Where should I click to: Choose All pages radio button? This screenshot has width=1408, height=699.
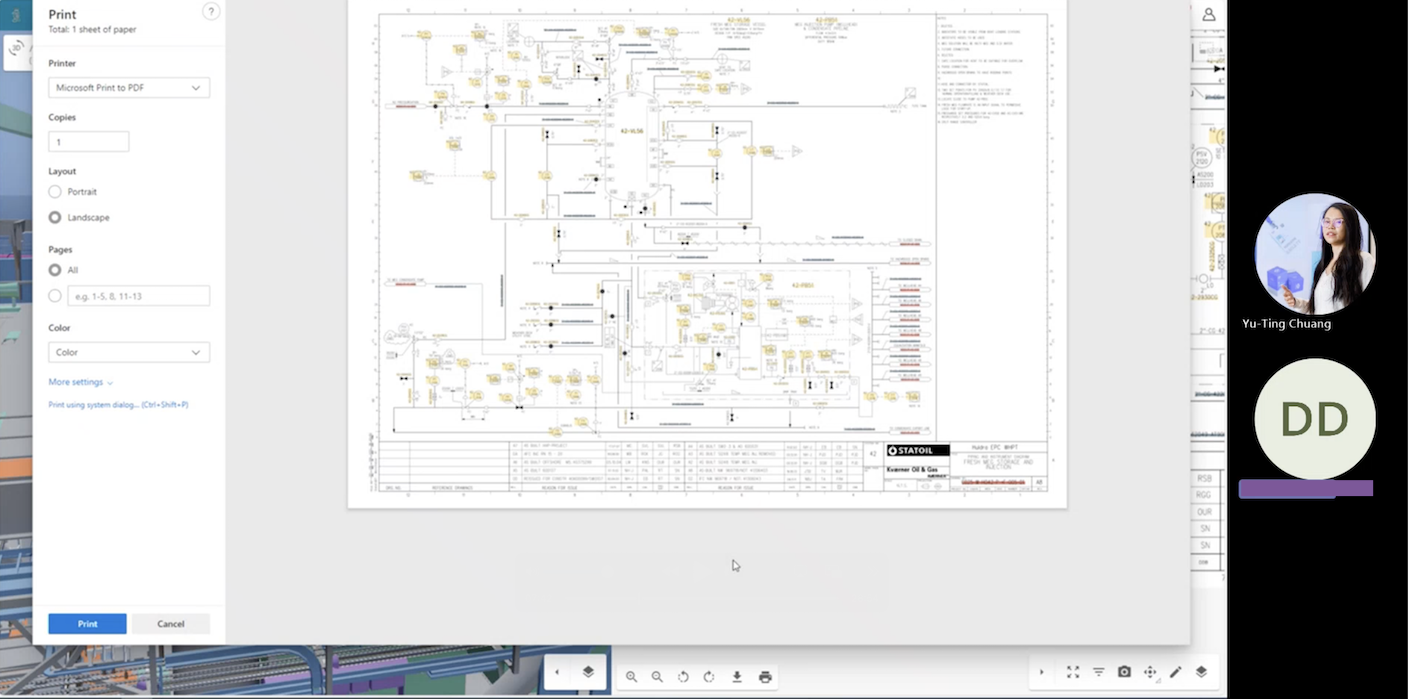55,270
